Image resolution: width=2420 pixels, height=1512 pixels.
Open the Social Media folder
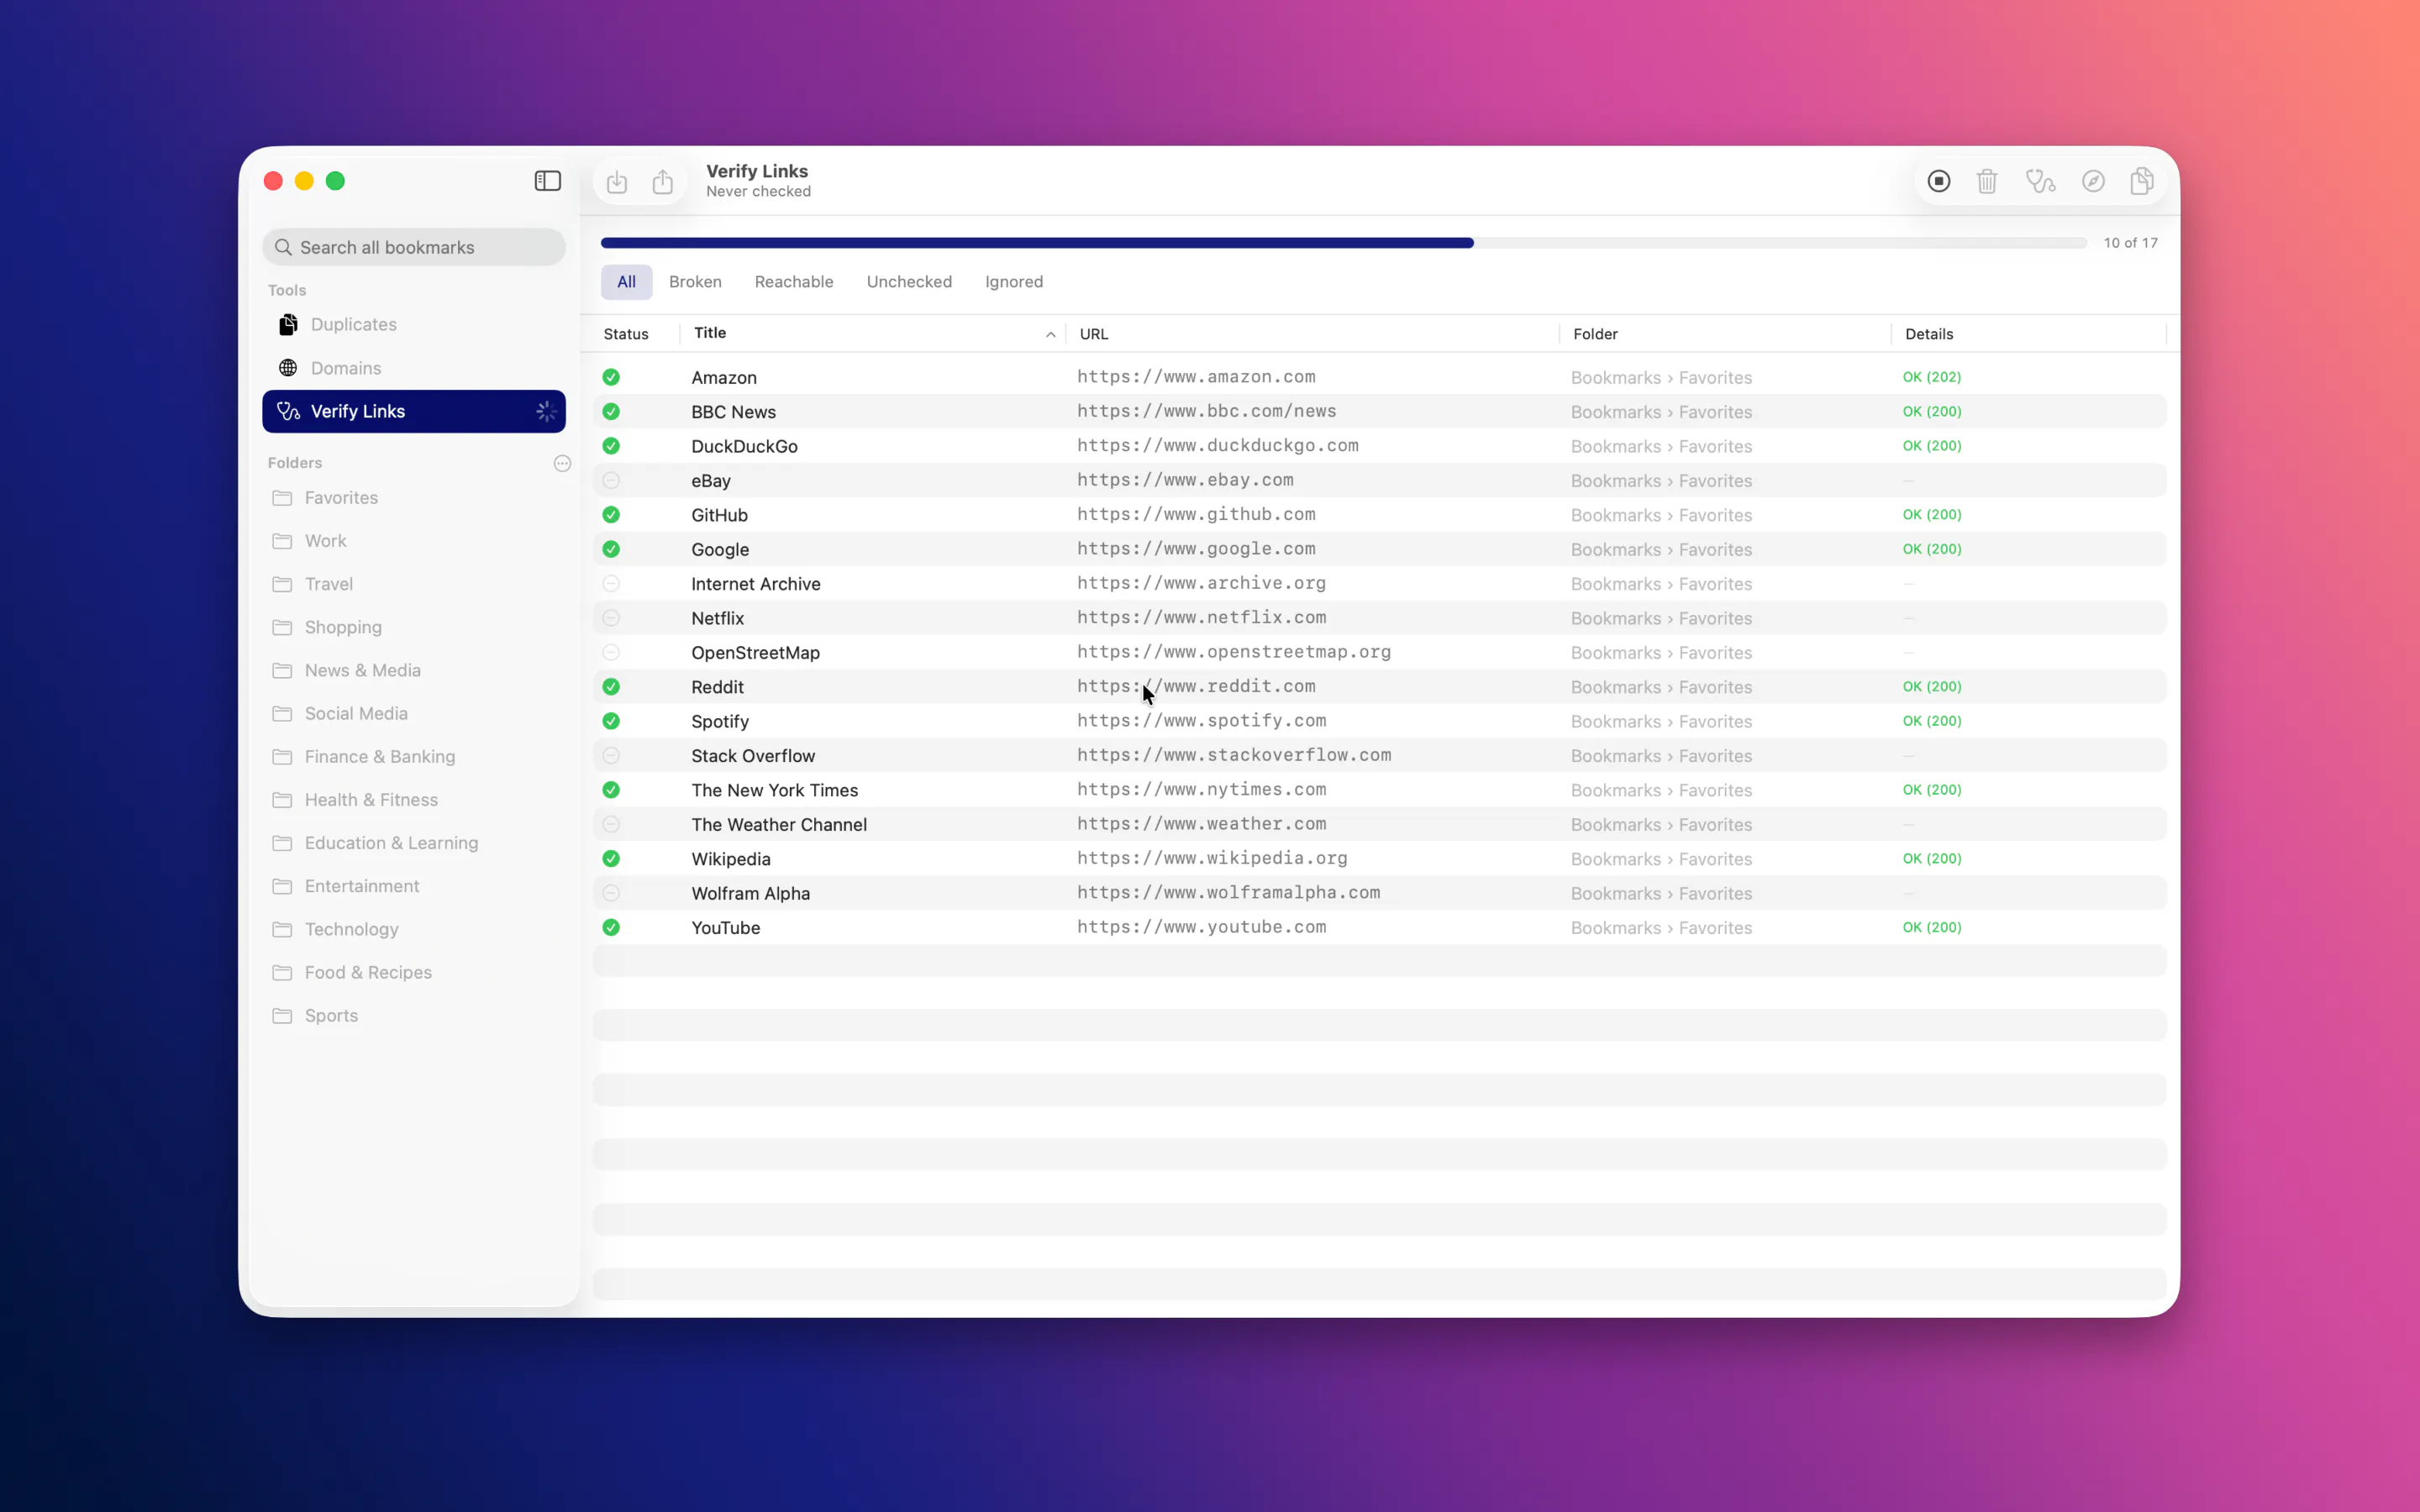click(414, 713)
